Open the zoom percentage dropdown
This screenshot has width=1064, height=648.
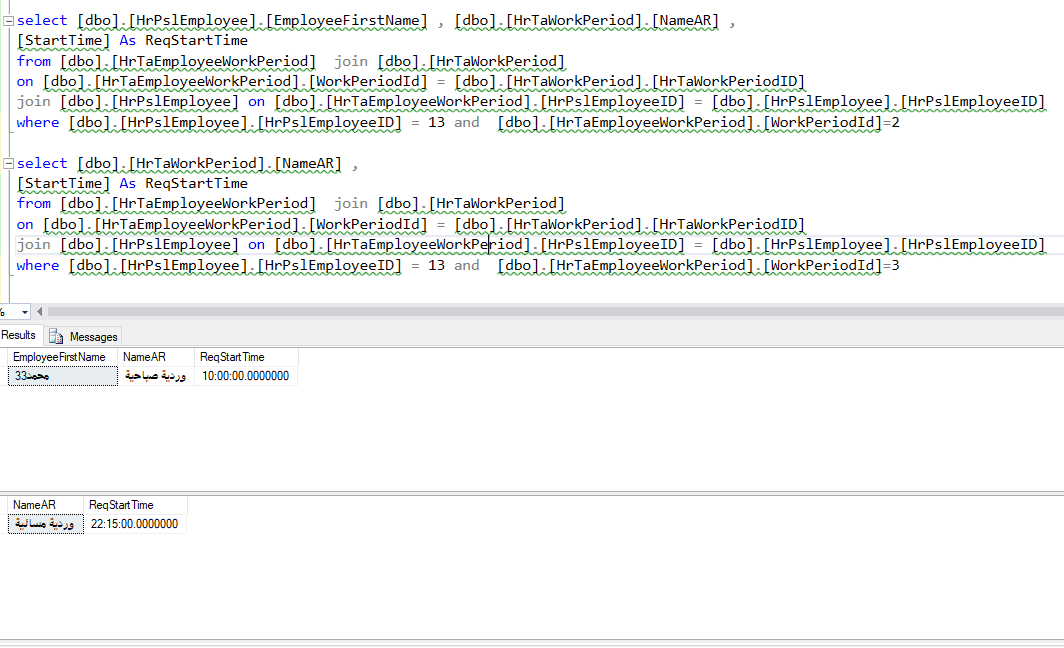(x=27, y=312)
